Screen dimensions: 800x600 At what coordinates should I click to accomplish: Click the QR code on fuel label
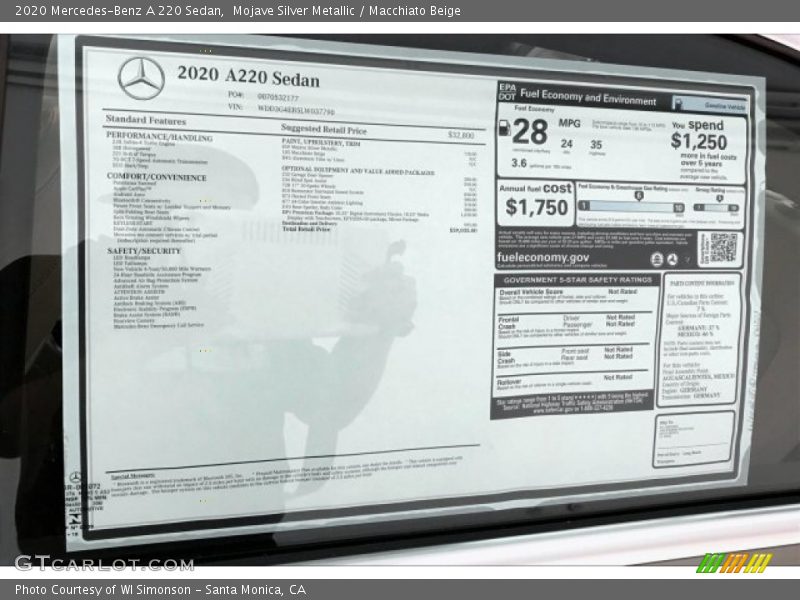coord(723,247)
